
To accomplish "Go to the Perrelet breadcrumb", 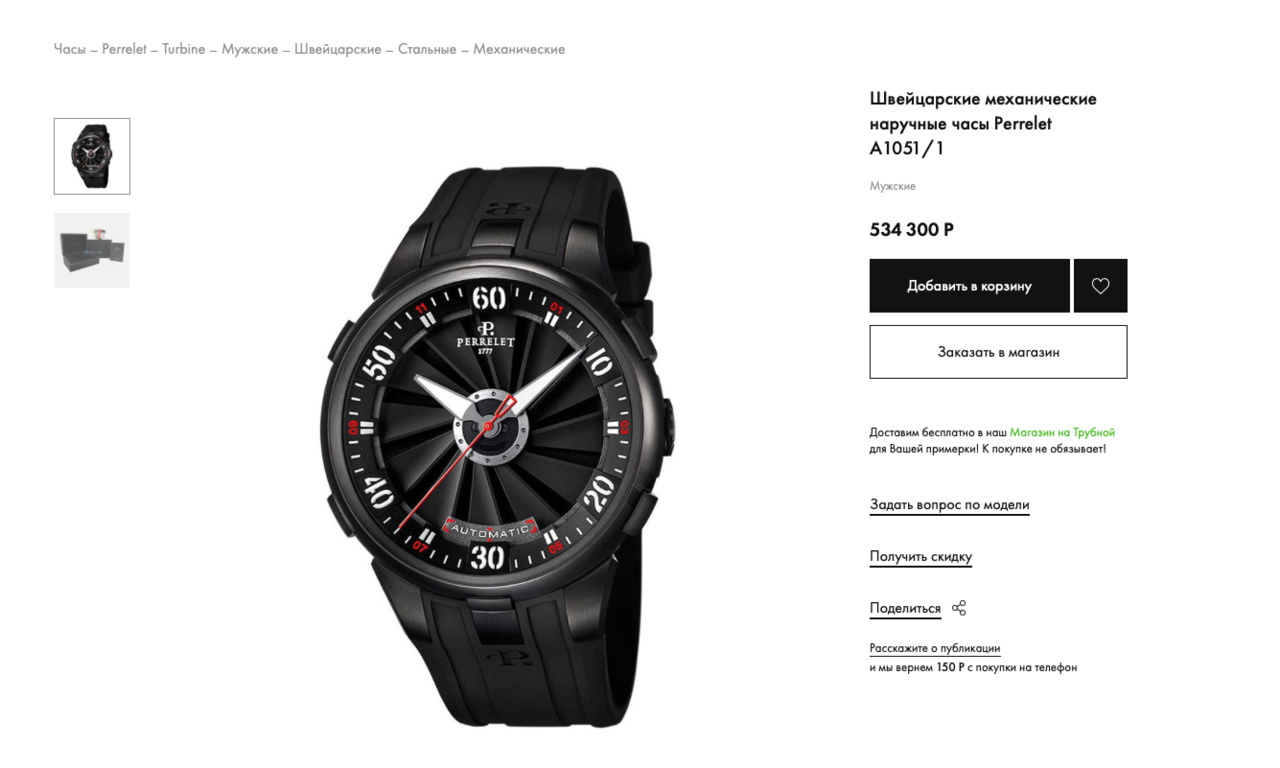I will pos(124,49).
